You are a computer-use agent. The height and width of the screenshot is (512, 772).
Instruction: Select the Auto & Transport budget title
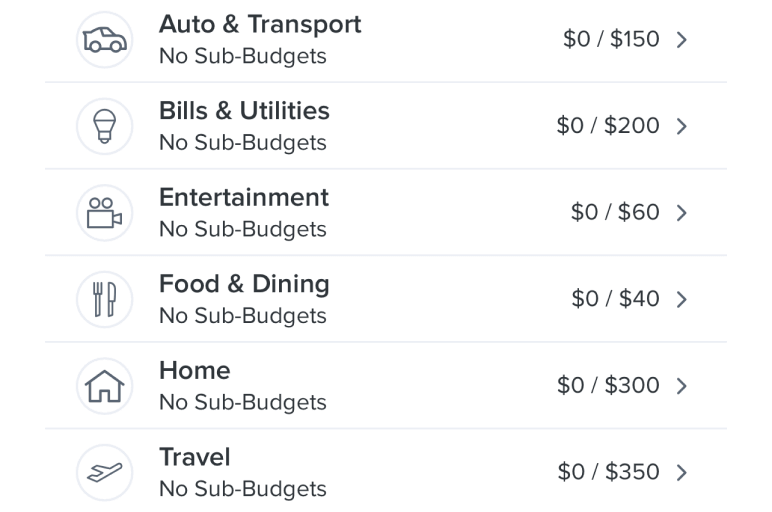click(x=260, y=25)
